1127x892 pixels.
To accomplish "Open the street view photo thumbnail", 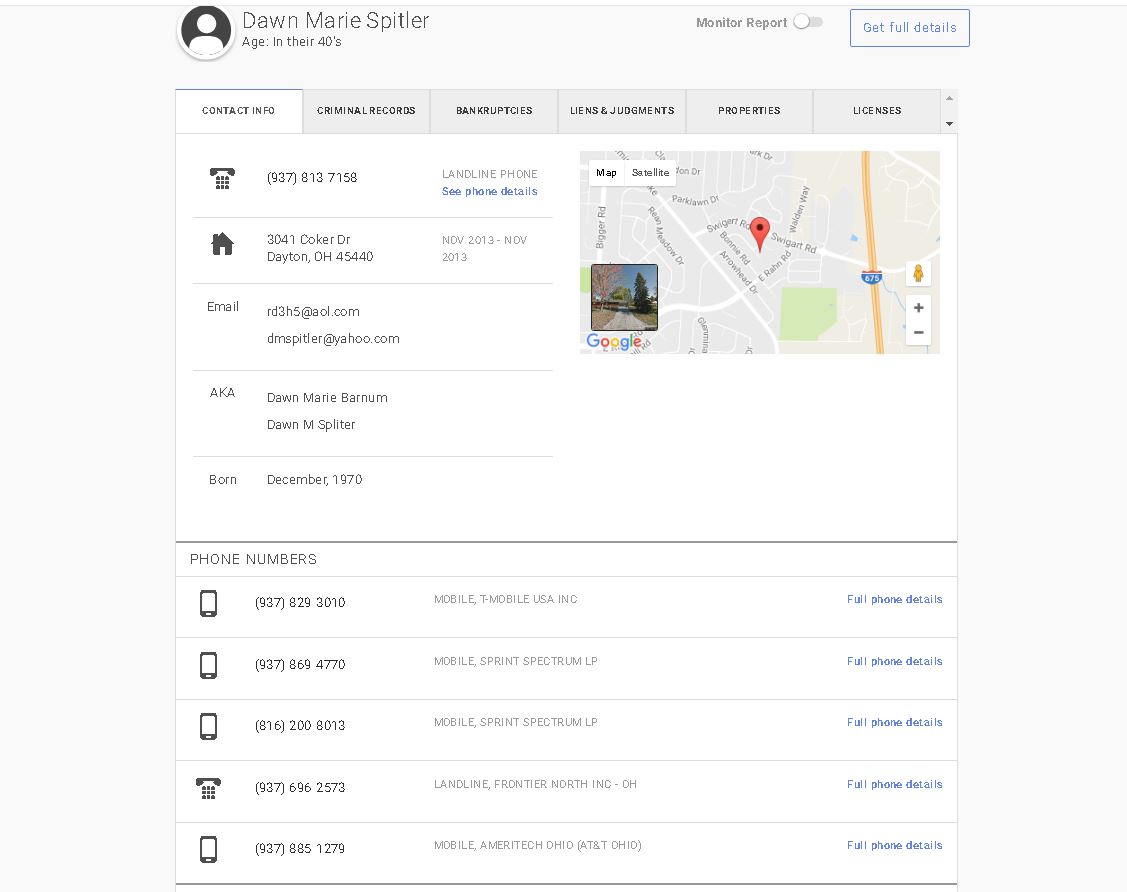I will (624, 297).
